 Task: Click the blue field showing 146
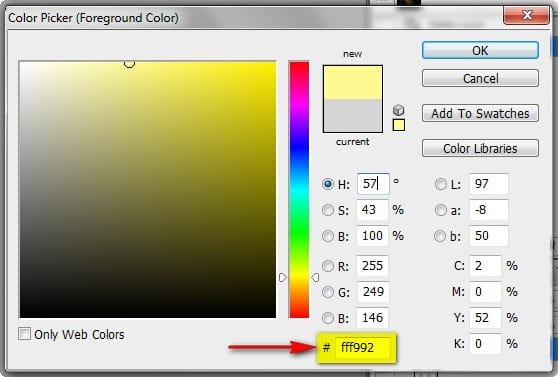(x=372, y=318)
